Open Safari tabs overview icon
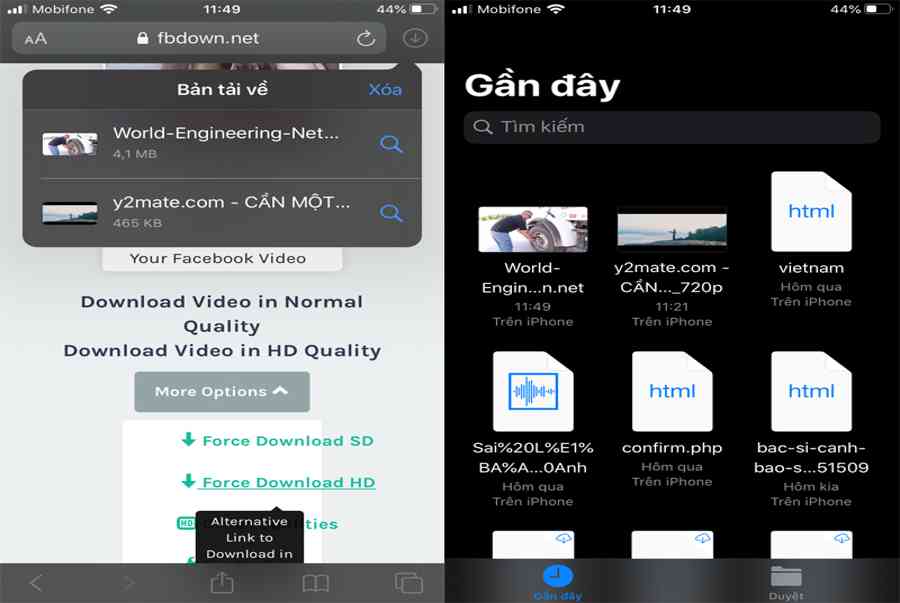The height and width of the screenshot is (603, 900). 408,582
